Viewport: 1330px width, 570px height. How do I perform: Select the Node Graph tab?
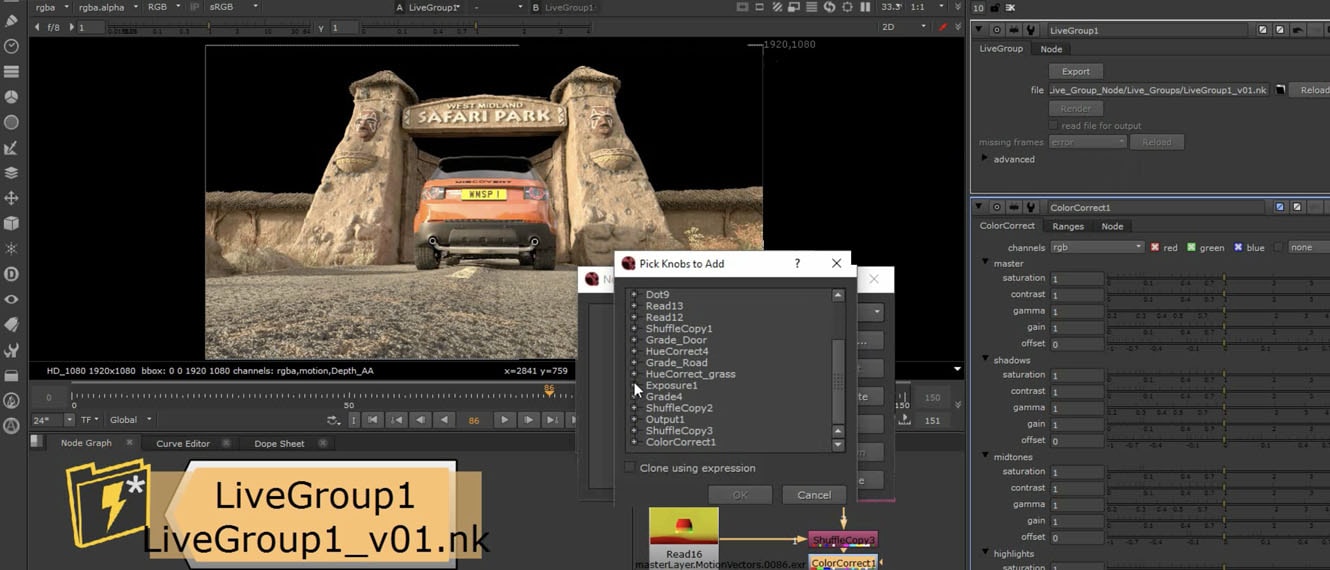coord(86,443)
